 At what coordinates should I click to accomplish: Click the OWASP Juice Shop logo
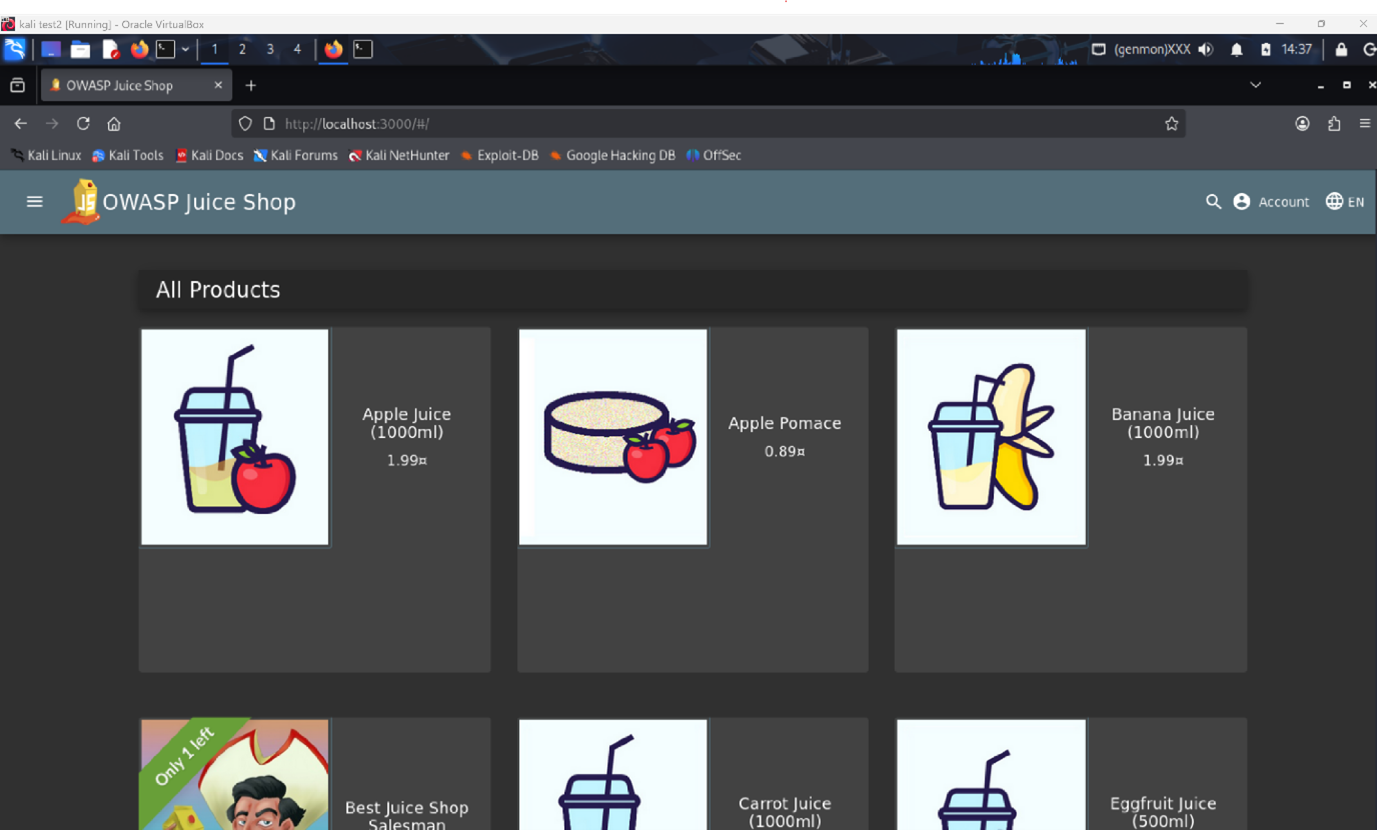click(82, 202)
